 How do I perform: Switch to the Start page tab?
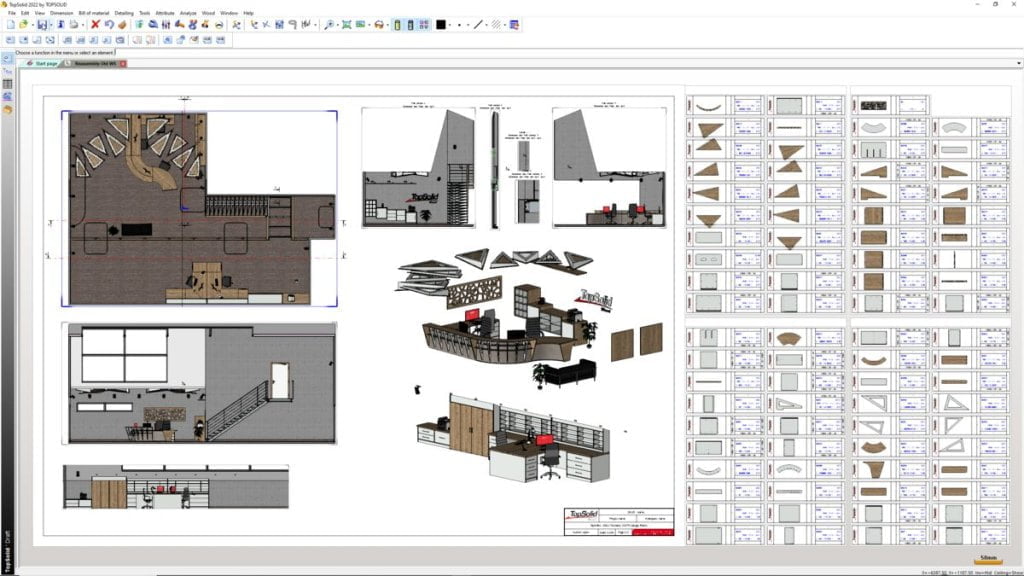[45, 62]
